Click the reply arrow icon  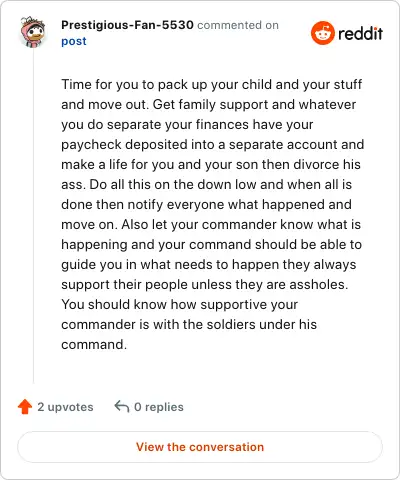coord(121,406)
